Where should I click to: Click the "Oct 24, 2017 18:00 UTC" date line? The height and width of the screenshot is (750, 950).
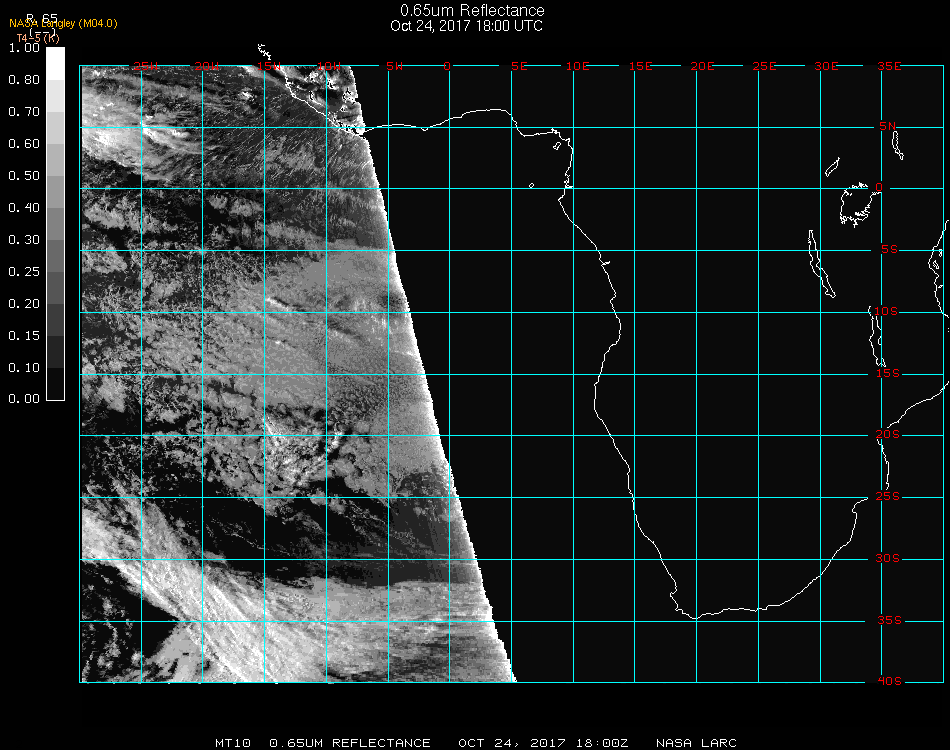[x=467, y=26]
